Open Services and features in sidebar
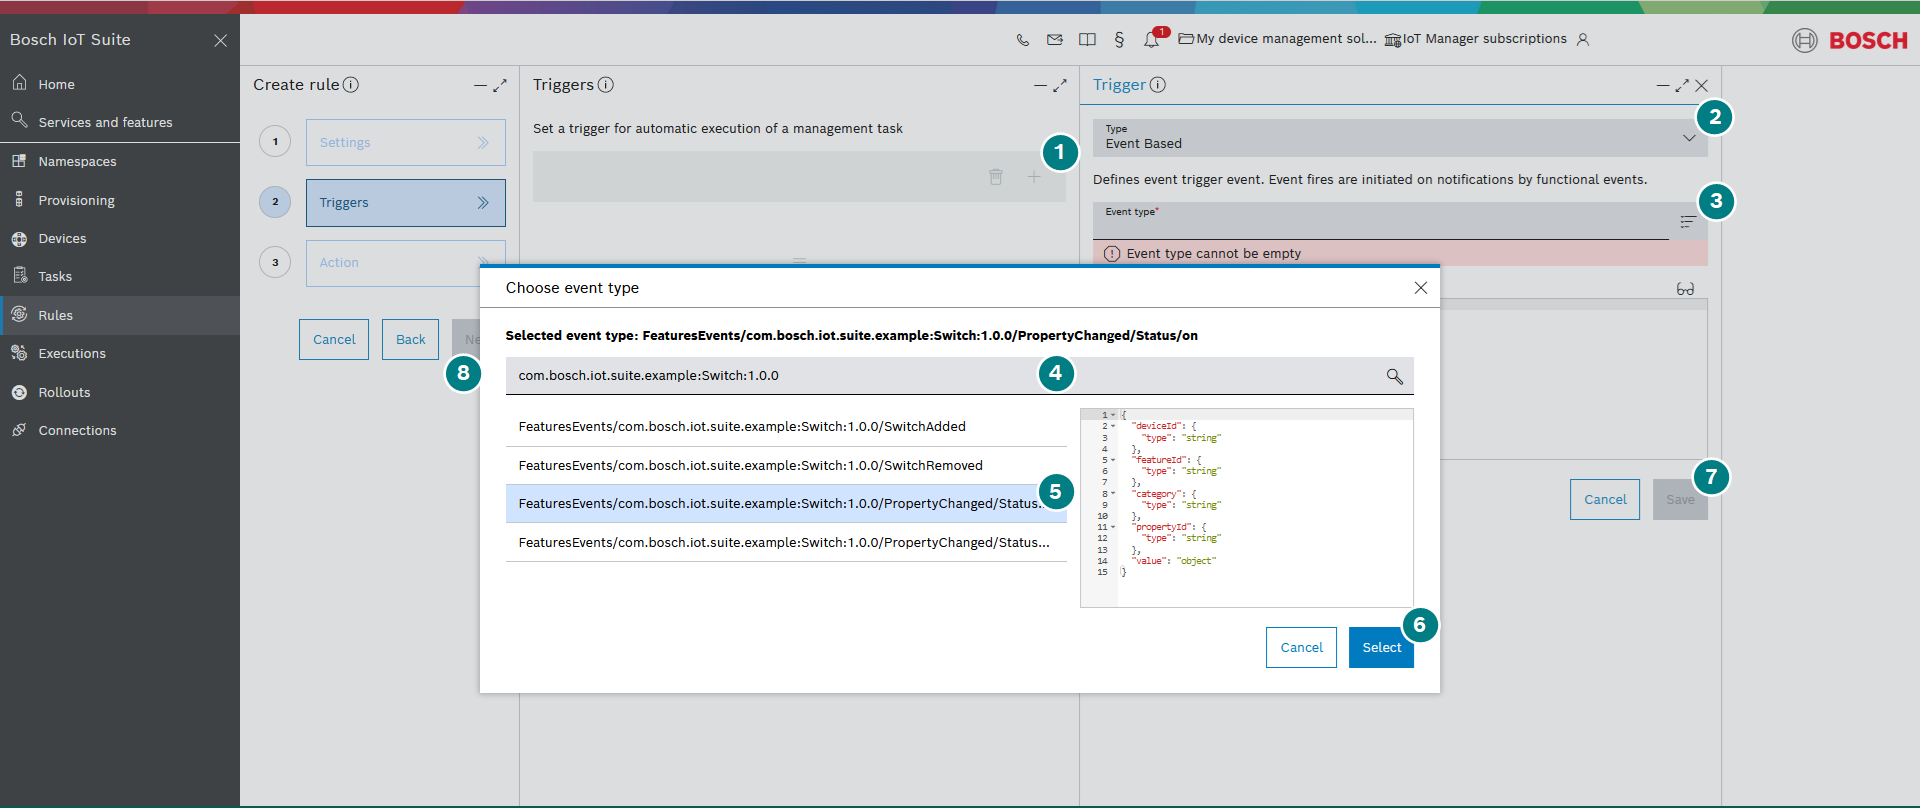The image size is (1920, 808). tap(120, 122)
